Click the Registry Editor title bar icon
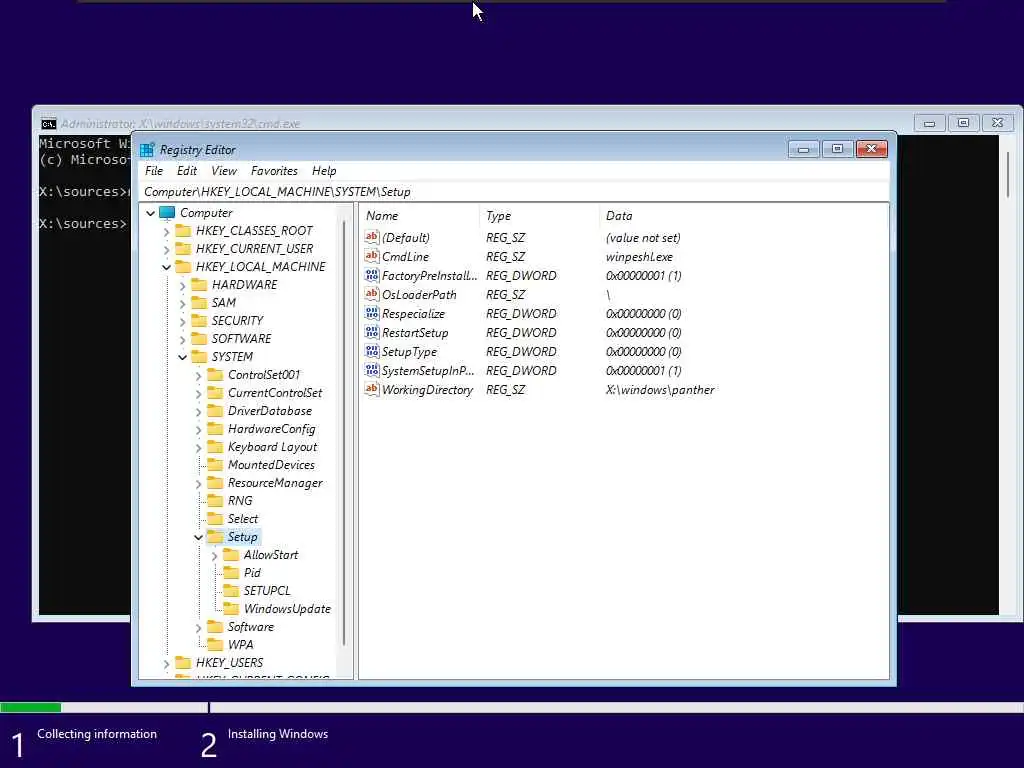 pos(148,150)
